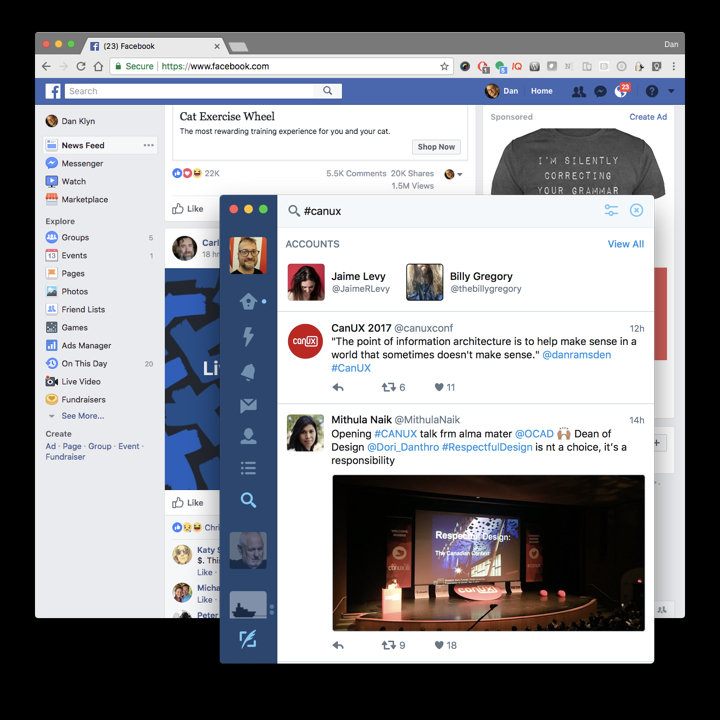This screenshot has width=720, height=720.
Task: Open Chrome home page button
Action: (x=98, y=66)
